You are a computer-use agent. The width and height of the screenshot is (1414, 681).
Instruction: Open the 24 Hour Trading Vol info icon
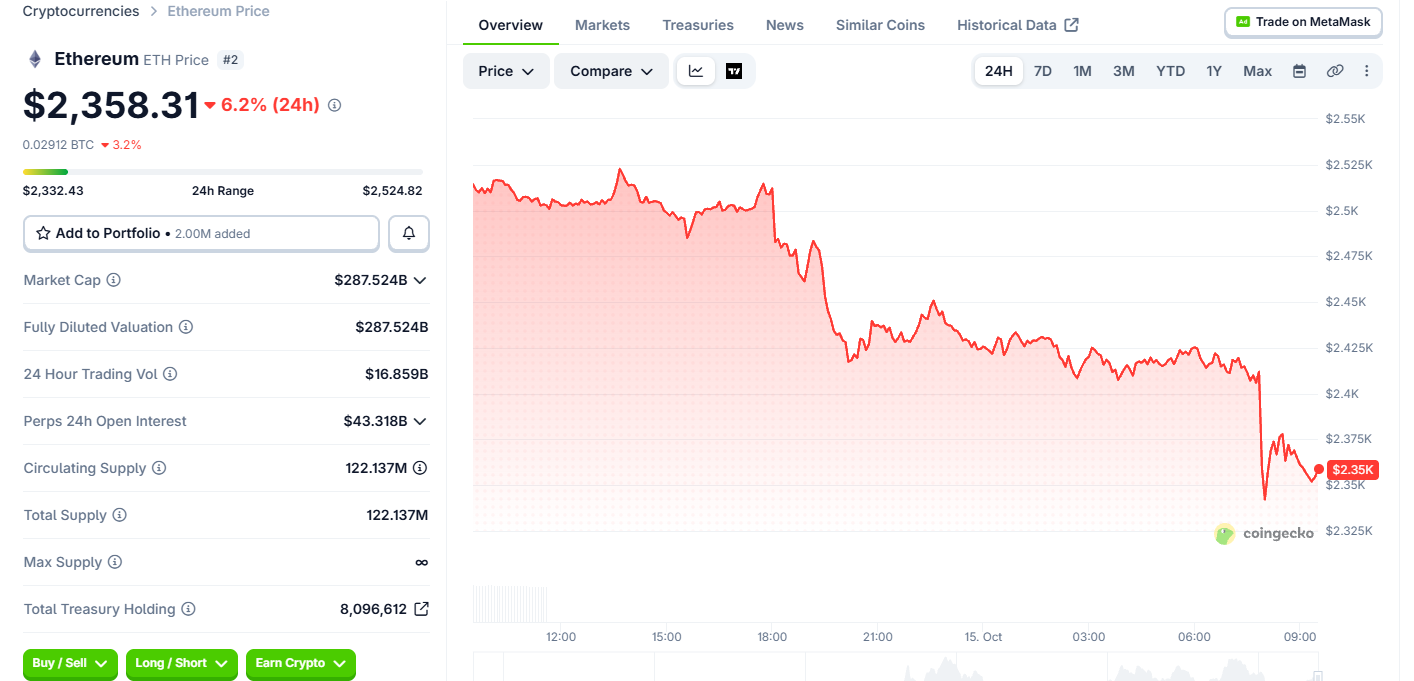(x=170, y=374)
